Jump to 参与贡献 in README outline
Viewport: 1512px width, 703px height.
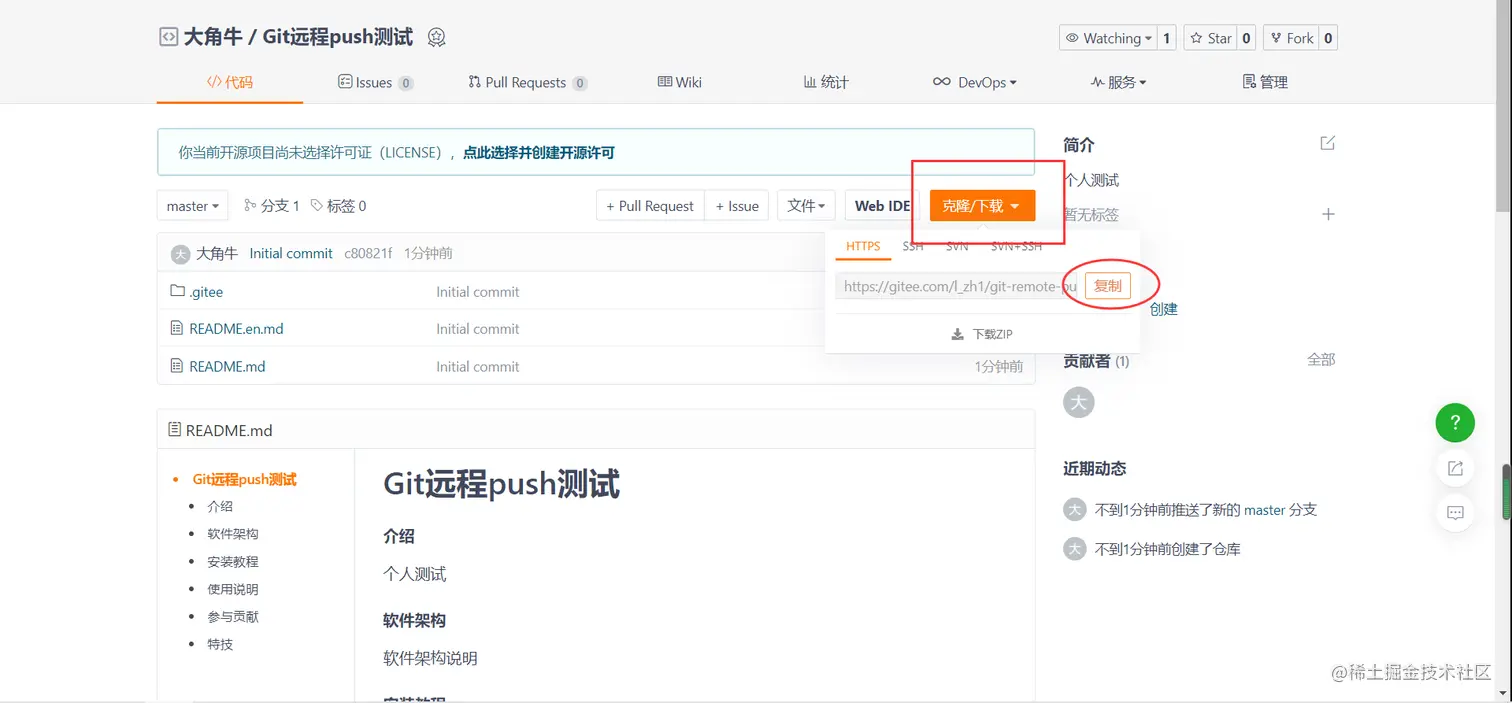point(233,616)
